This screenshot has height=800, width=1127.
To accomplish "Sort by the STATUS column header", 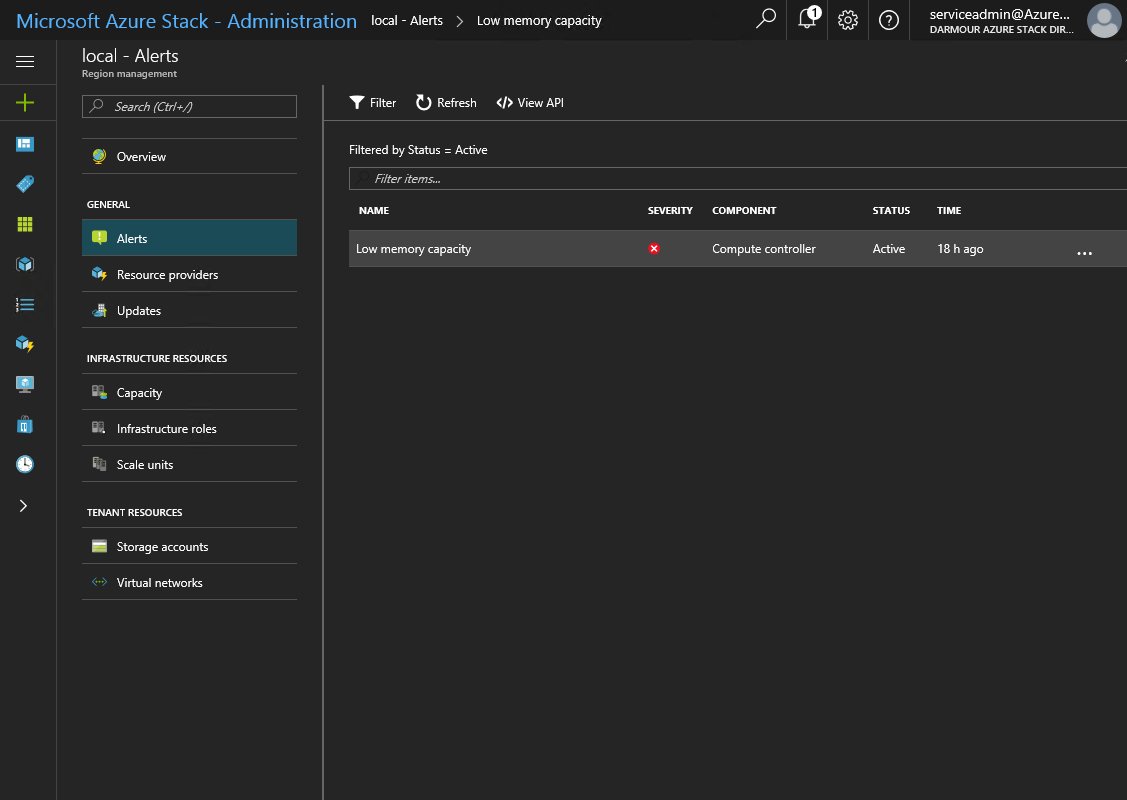I will click(x=891, y=211).
